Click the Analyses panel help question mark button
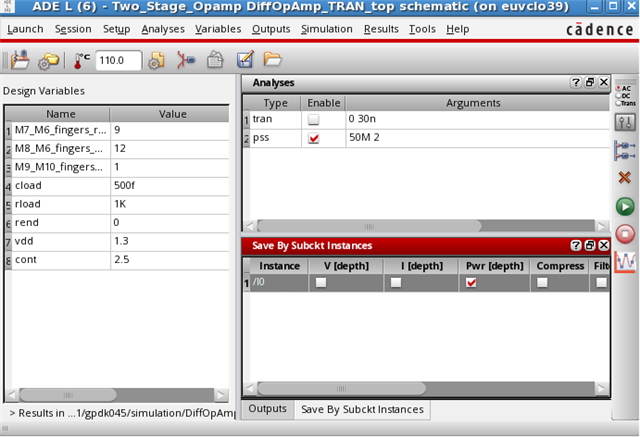The width and height of the screenshot is (640, 437). tap(575, 82)
